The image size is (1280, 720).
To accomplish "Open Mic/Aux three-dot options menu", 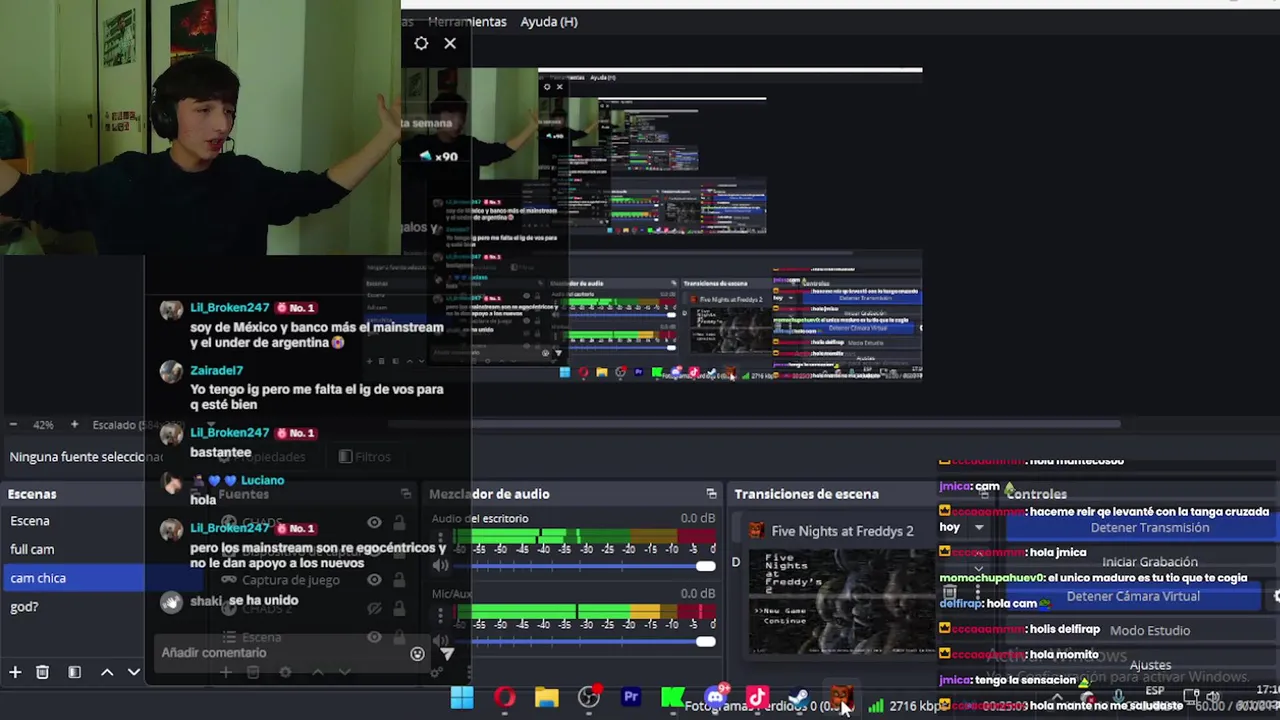I will pos(440,613).
